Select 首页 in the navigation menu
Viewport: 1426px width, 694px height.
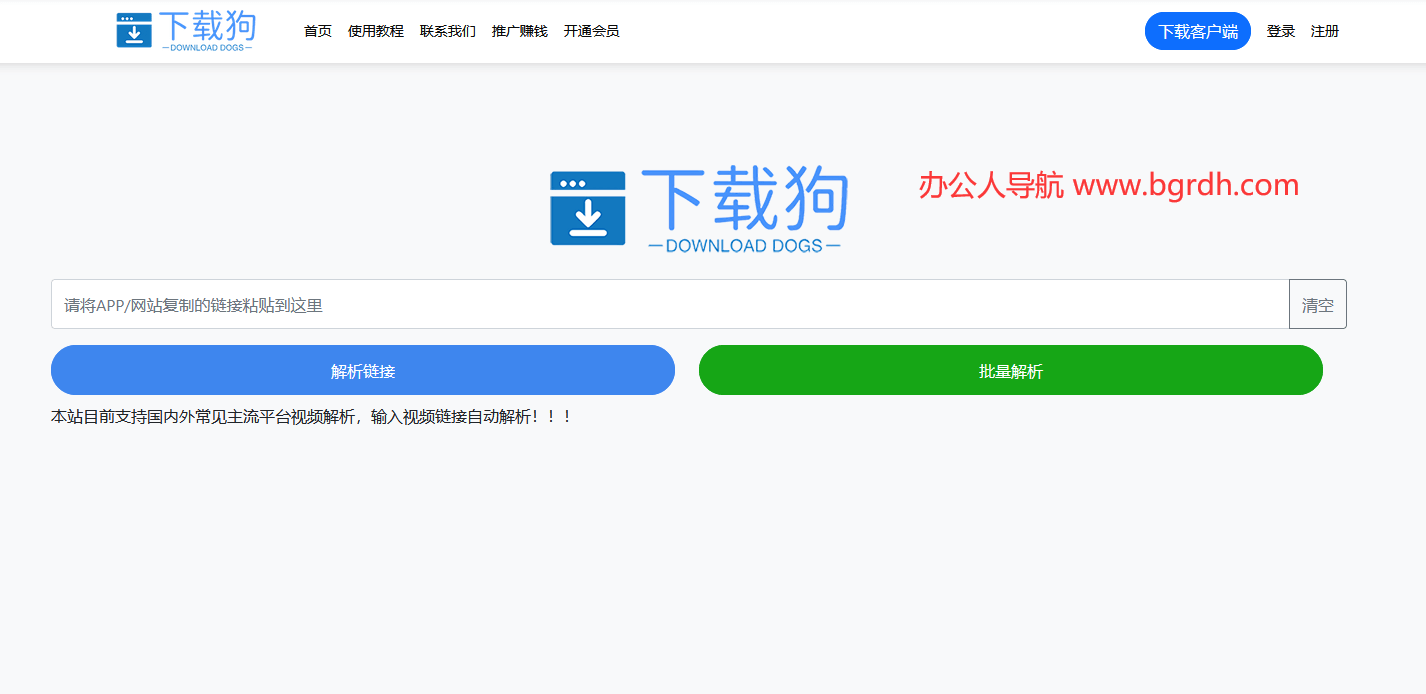click(317, 31)
